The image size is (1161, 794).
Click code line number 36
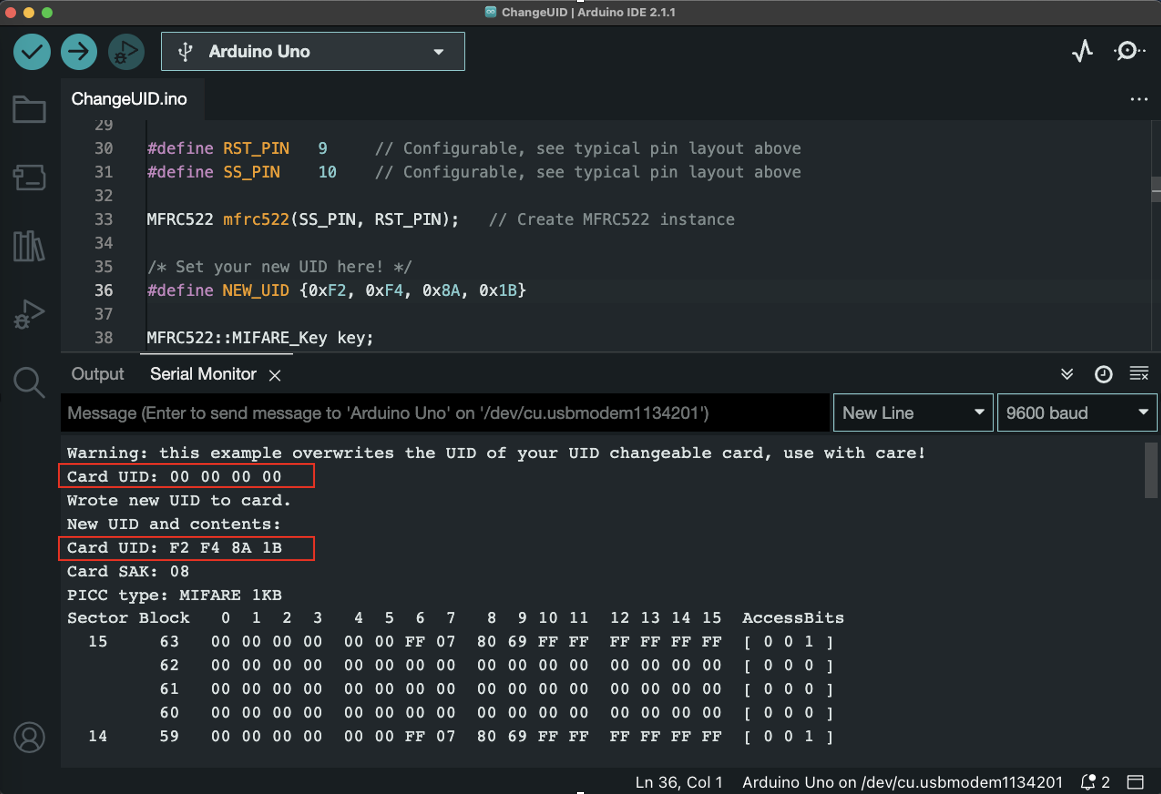point(104,290)
